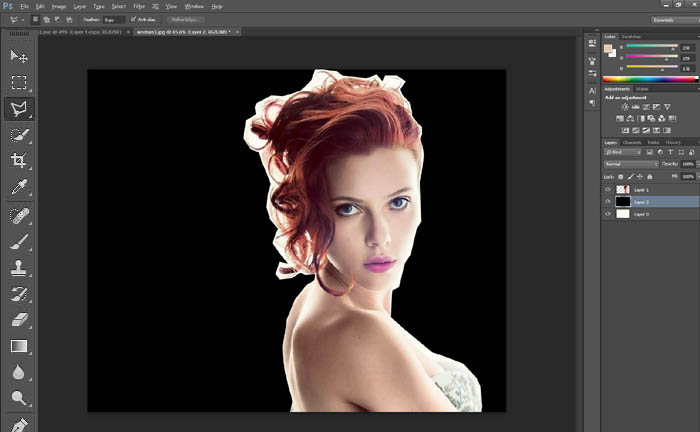Open the blend mode dropdown set to Normal
Image resolution: width=700 pixels, height=432 pixels.
630,164
